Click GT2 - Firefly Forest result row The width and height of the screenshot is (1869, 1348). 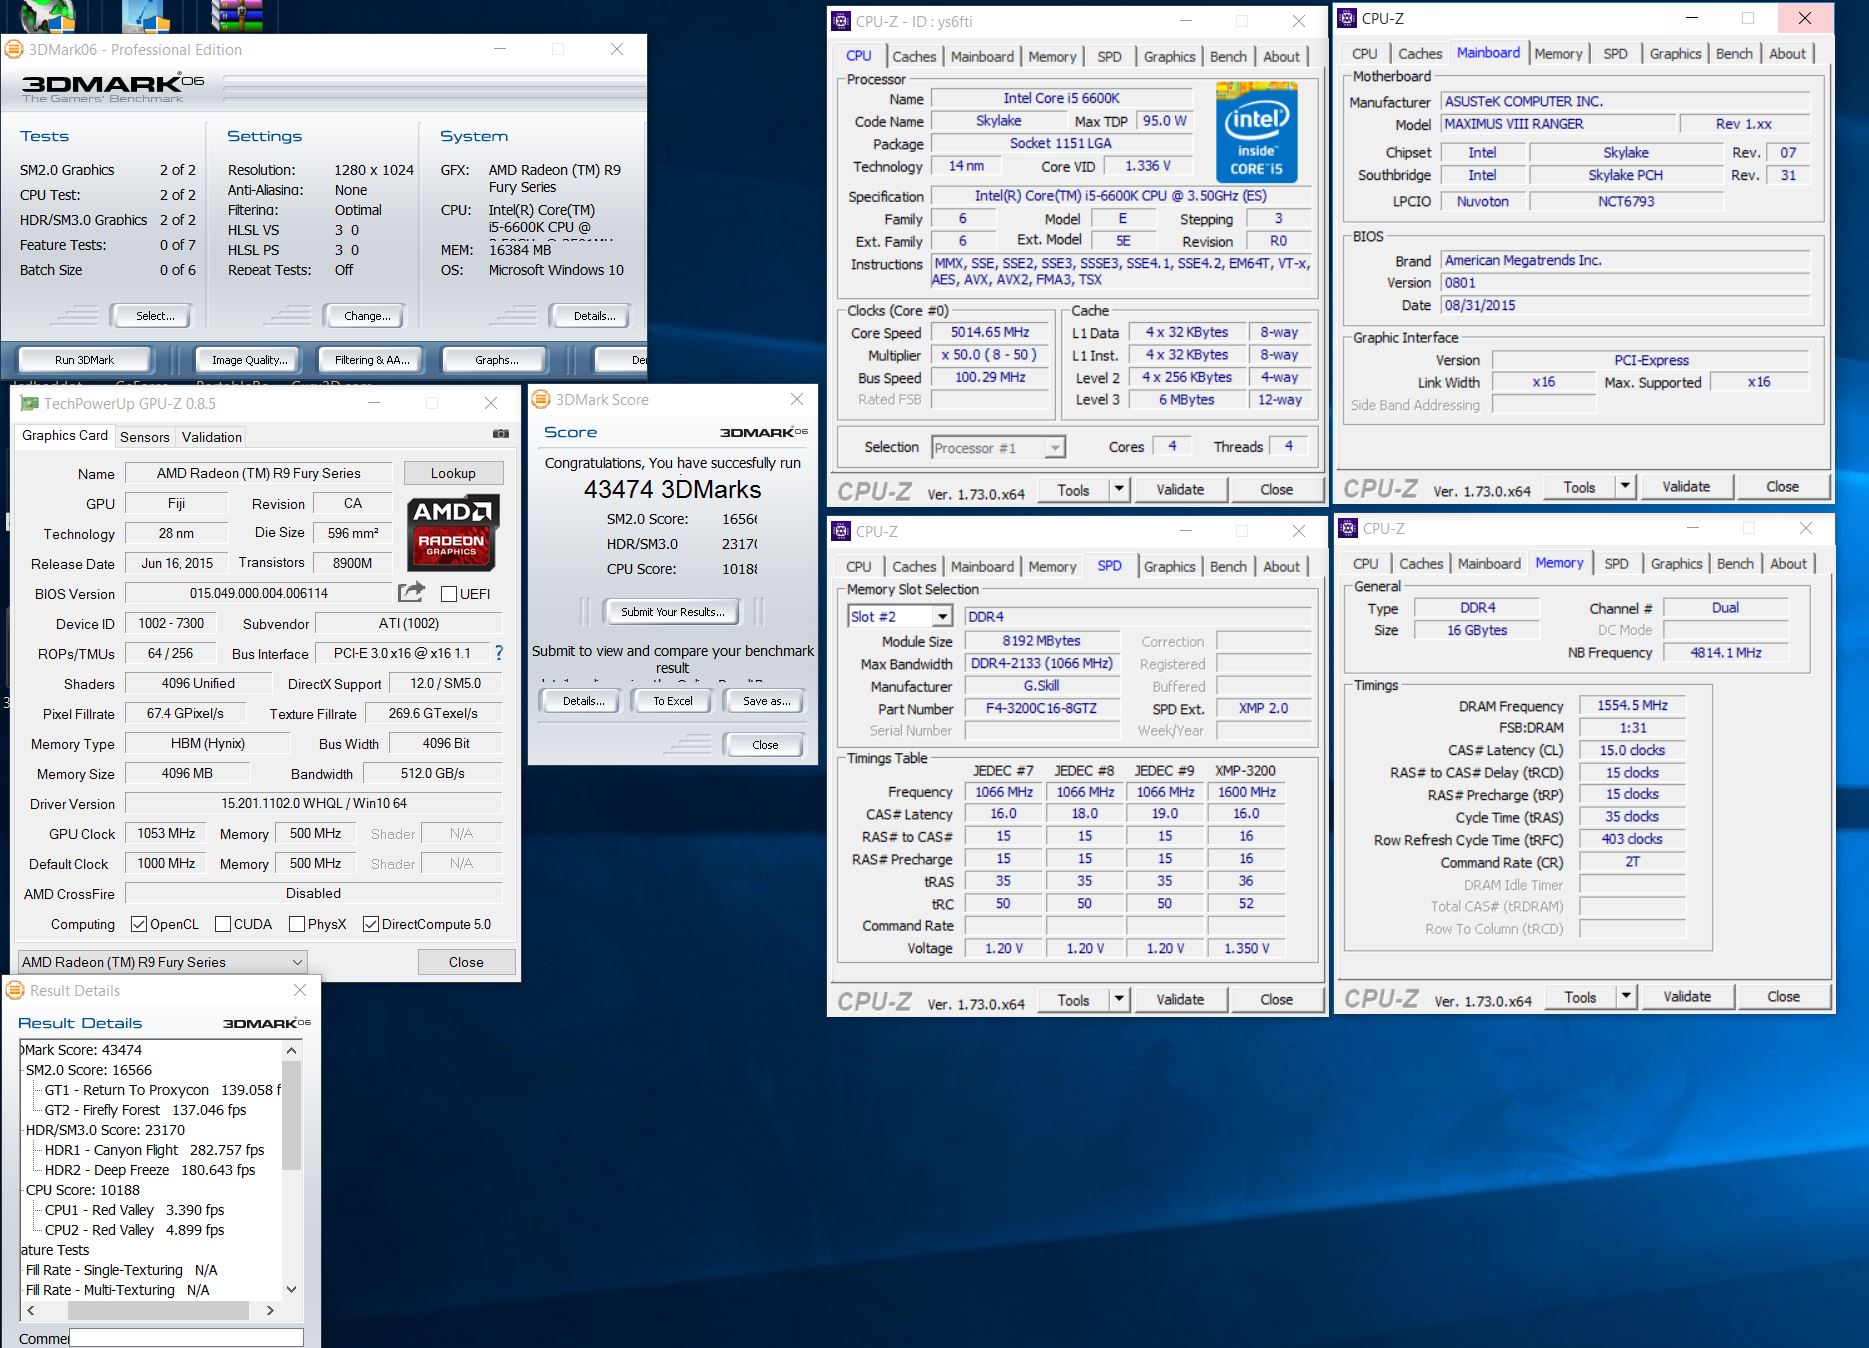pos(145,1110)
